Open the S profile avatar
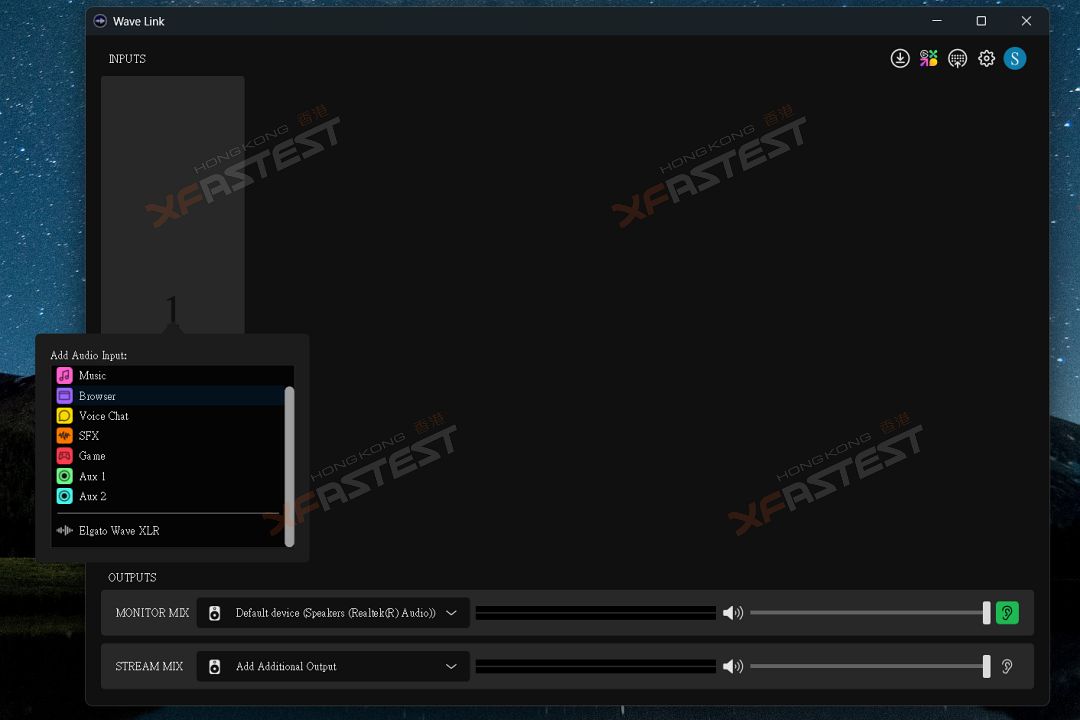This screenshot has width=1080, height=720. [x=1015, y=59]
